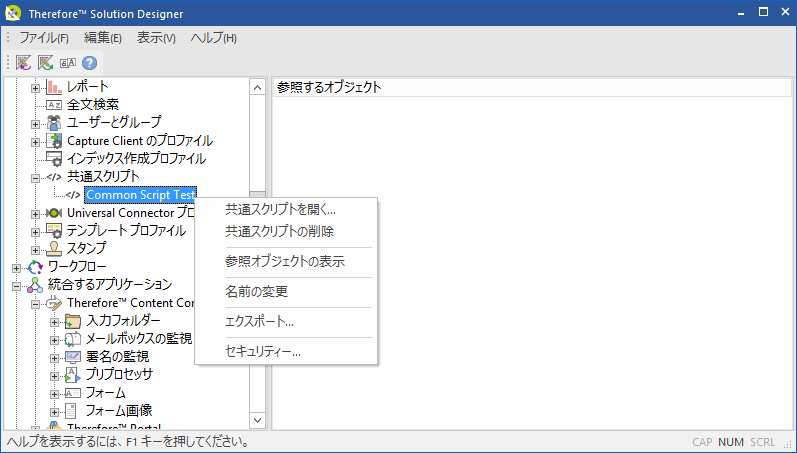The image size is (797, 453).
Task: Collapse the 統合するアプリケーション node
Action: 16,286
